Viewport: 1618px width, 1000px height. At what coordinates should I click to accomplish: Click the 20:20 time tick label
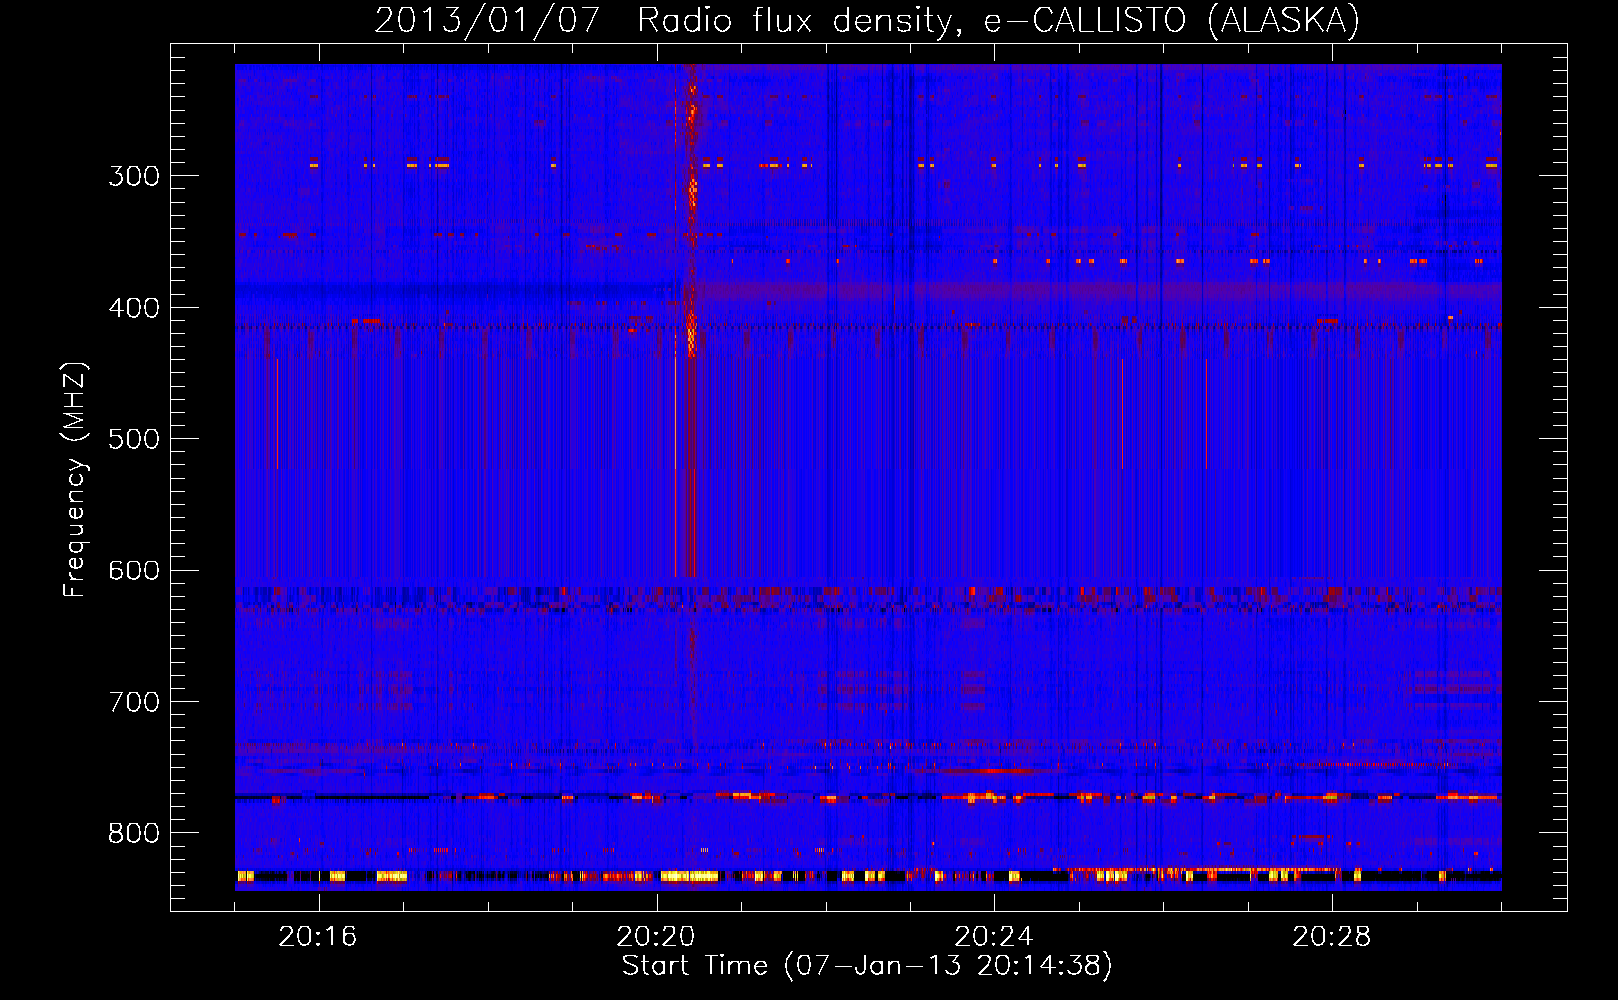(656, 937)
